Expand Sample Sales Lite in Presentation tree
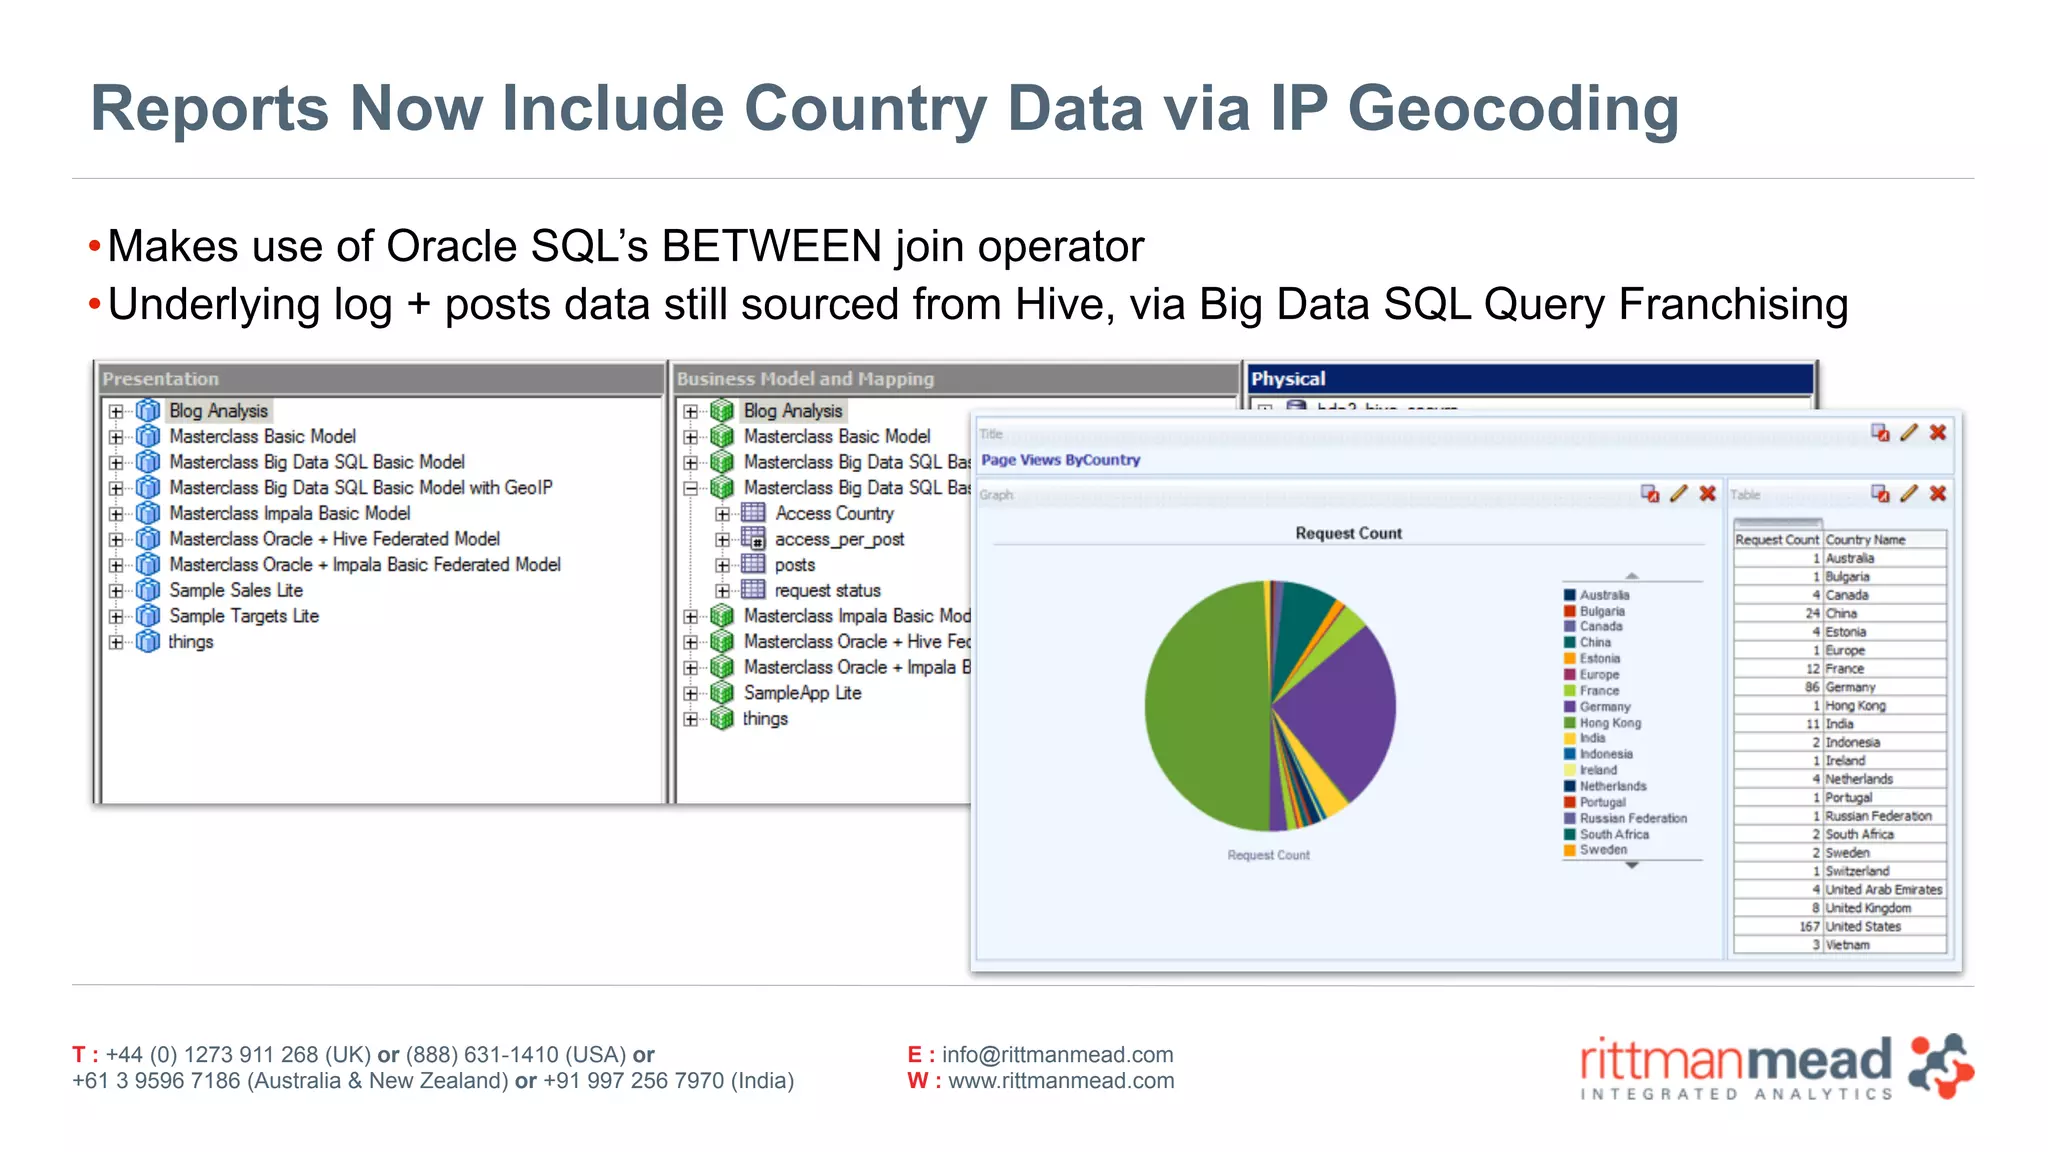Screen dimensions: 2048x1152 (116, 591)
